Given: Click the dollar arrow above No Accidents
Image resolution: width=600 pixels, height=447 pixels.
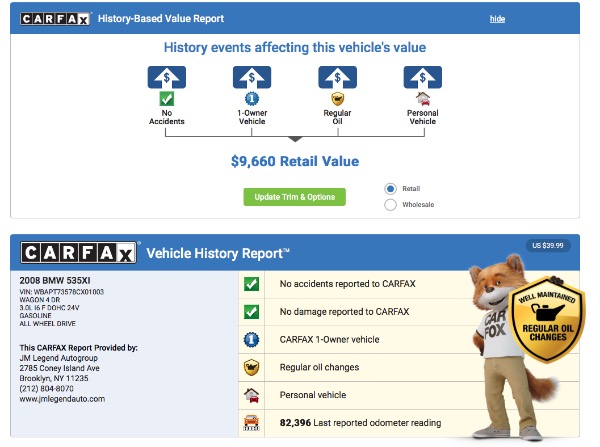Looking at the screenshot, I should (x=167, y=77).
